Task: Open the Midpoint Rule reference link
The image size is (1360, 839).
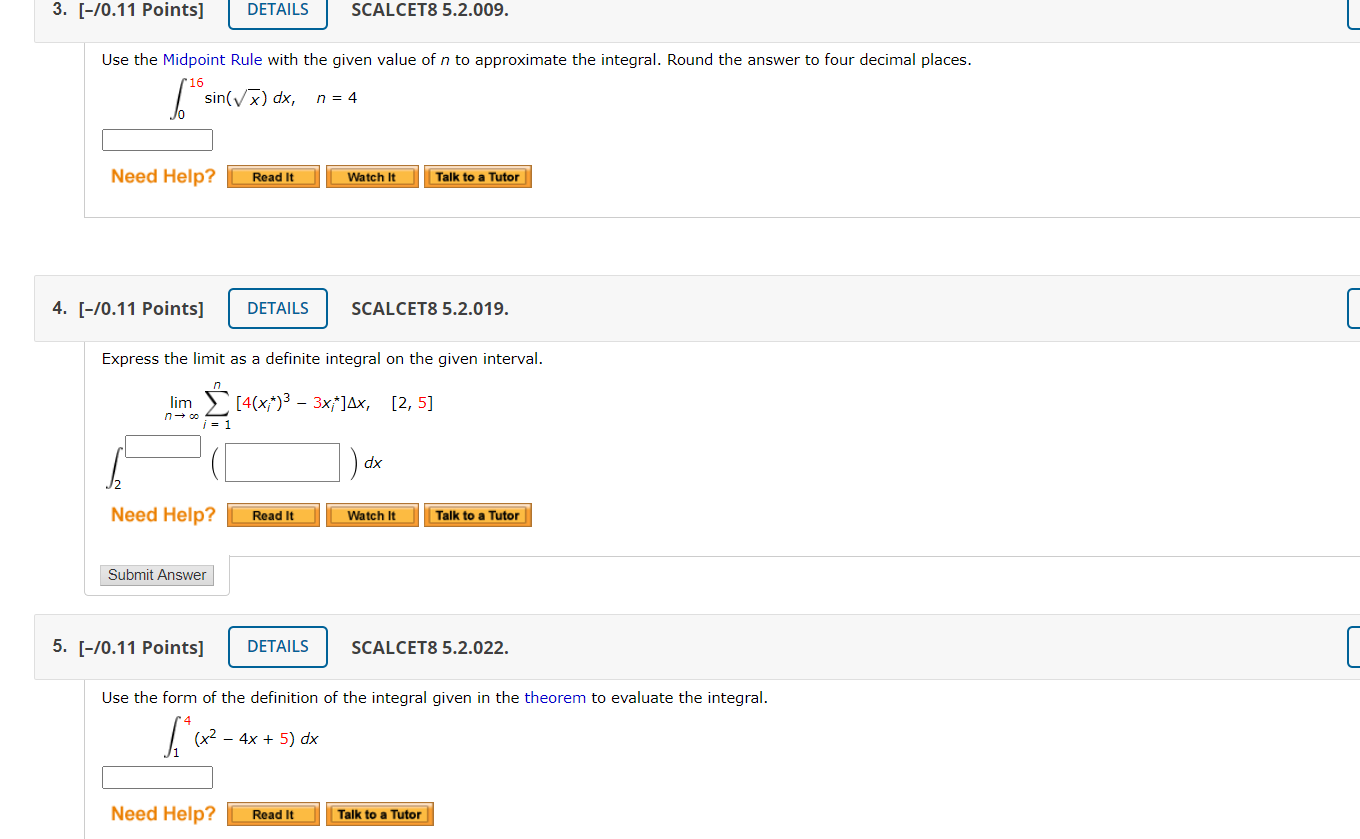Action: click(x=210, y=59)
